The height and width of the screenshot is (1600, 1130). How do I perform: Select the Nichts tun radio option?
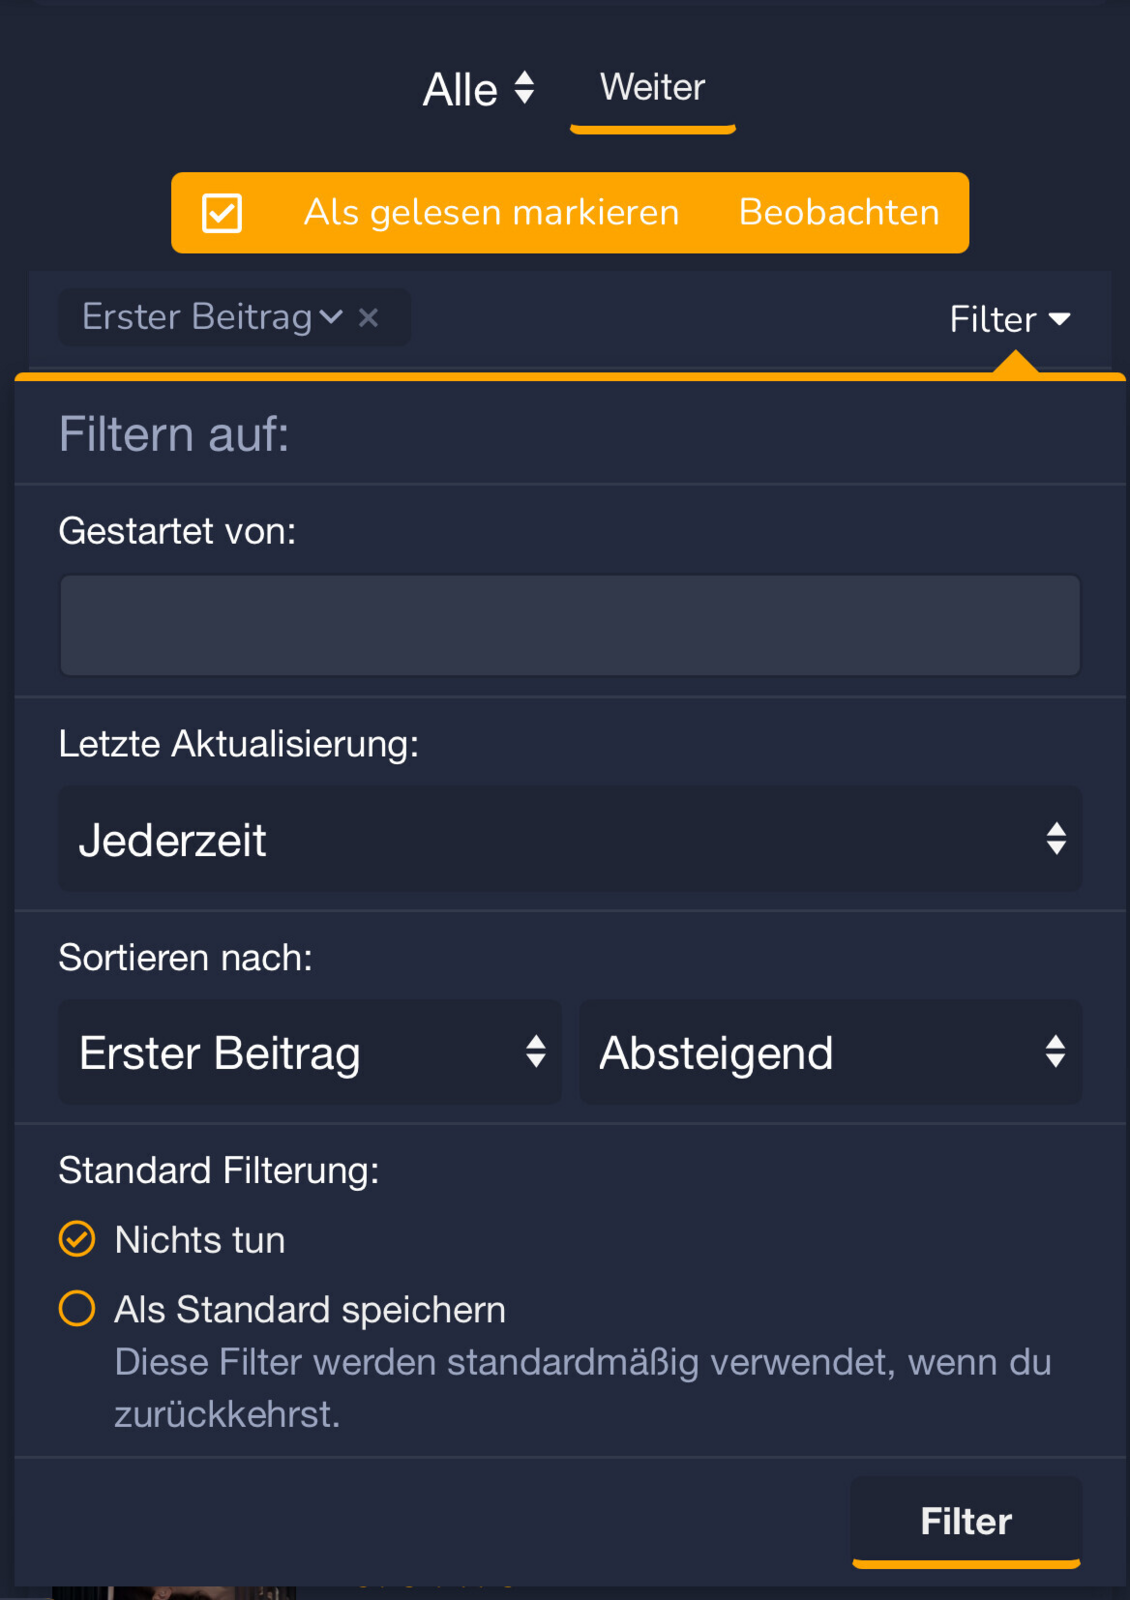(77, 1239)
